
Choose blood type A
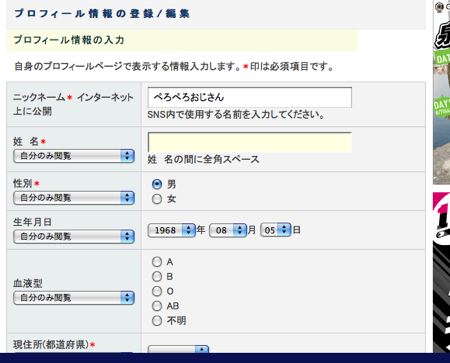pyautogui.click(x=157, y=262)
